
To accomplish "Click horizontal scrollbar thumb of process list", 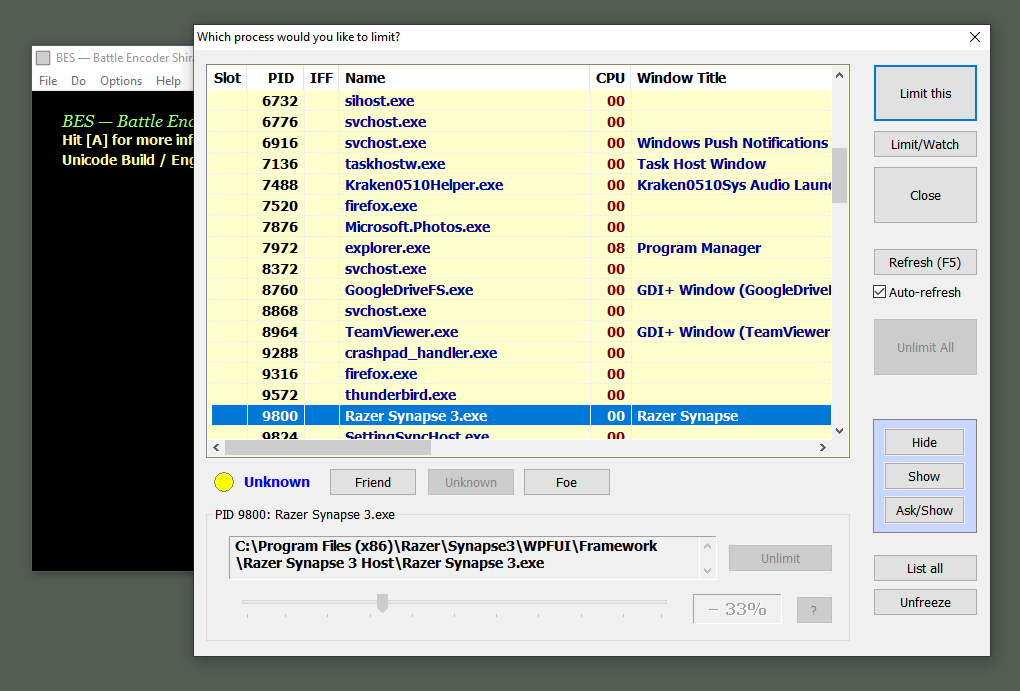I will point(328,448).
